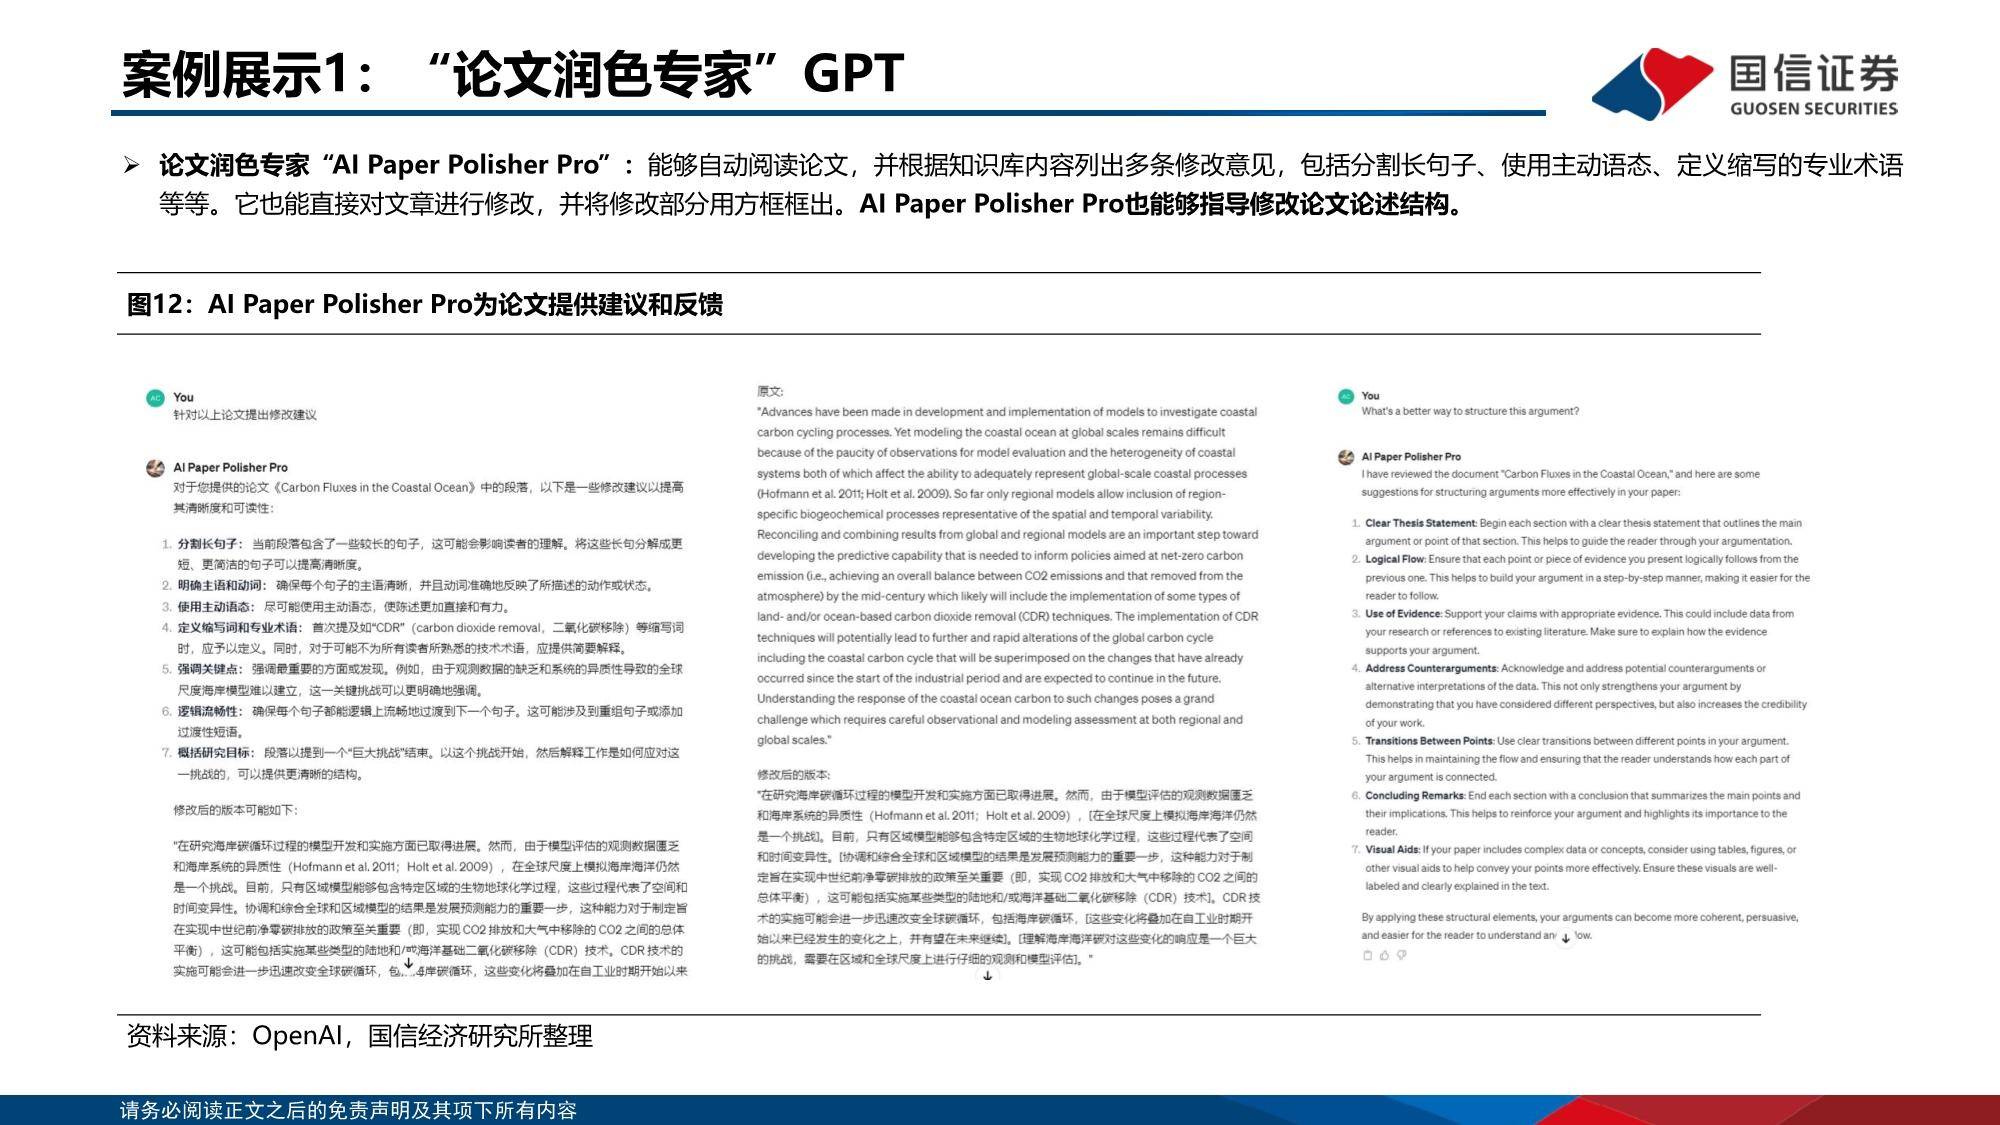Click the bold bullet heading "论文润色专家" in the description

tap(234, 165)
